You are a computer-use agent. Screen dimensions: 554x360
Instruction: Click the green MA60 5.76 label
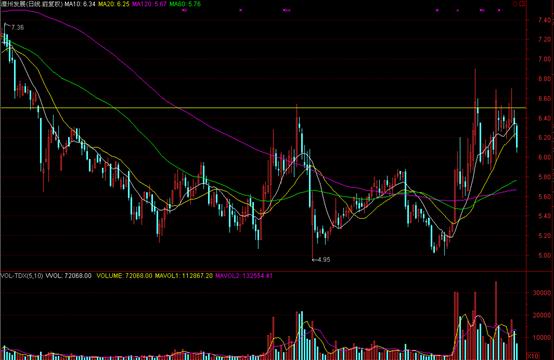point(185,4)
